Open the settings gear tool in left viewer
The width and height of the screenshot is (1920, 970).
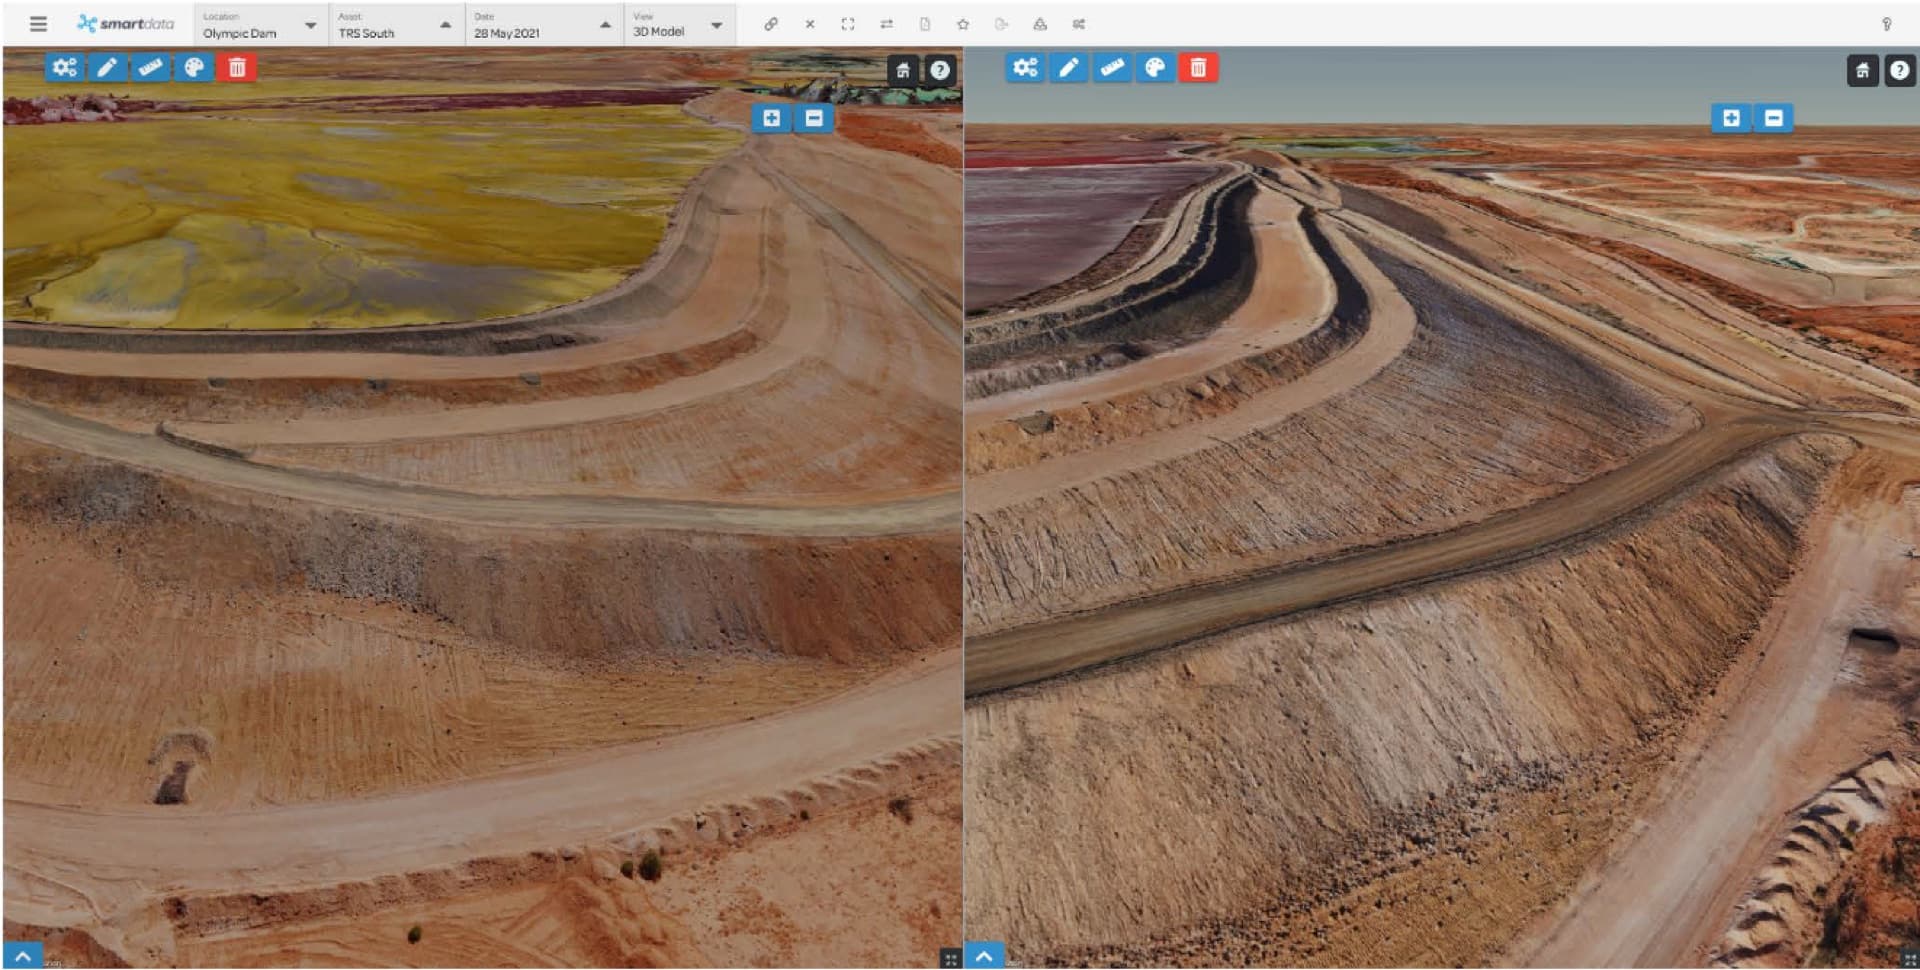click(65, 68)
